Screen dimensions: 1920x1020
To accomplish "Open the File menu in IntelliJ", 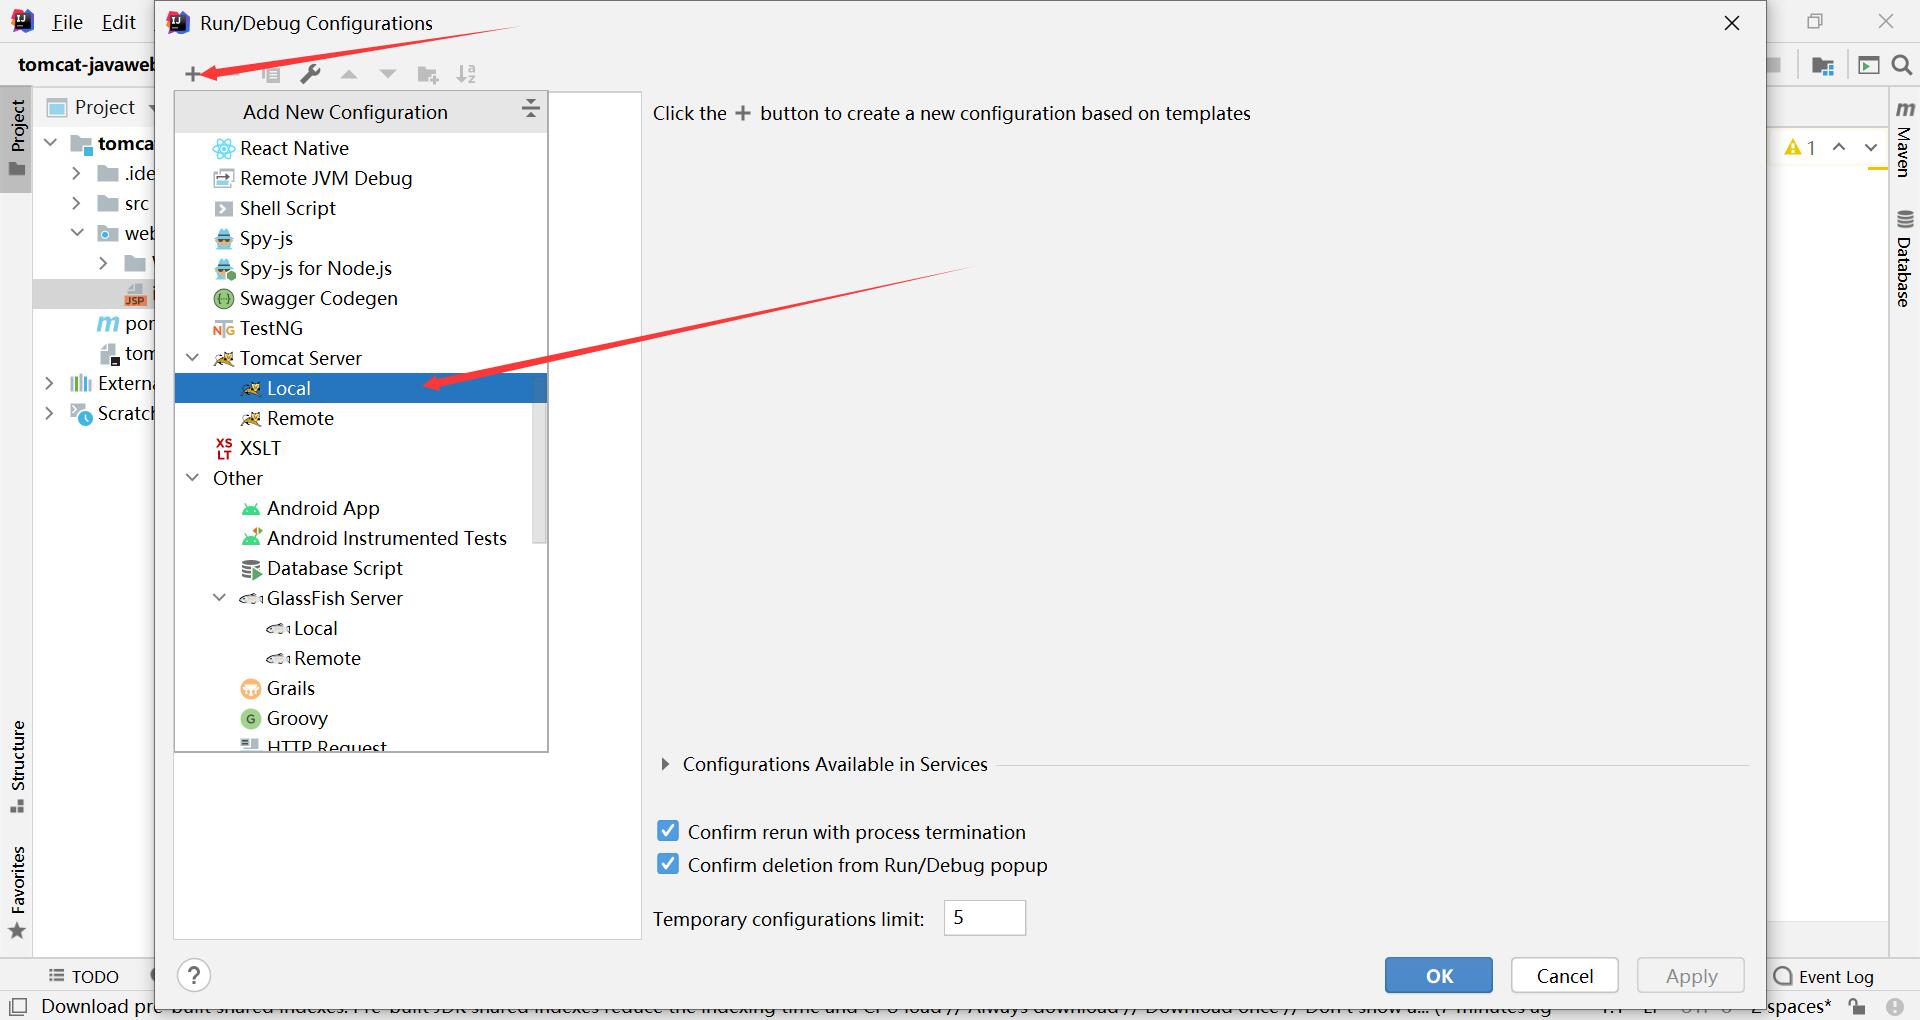I will click(x=67, y=22).
